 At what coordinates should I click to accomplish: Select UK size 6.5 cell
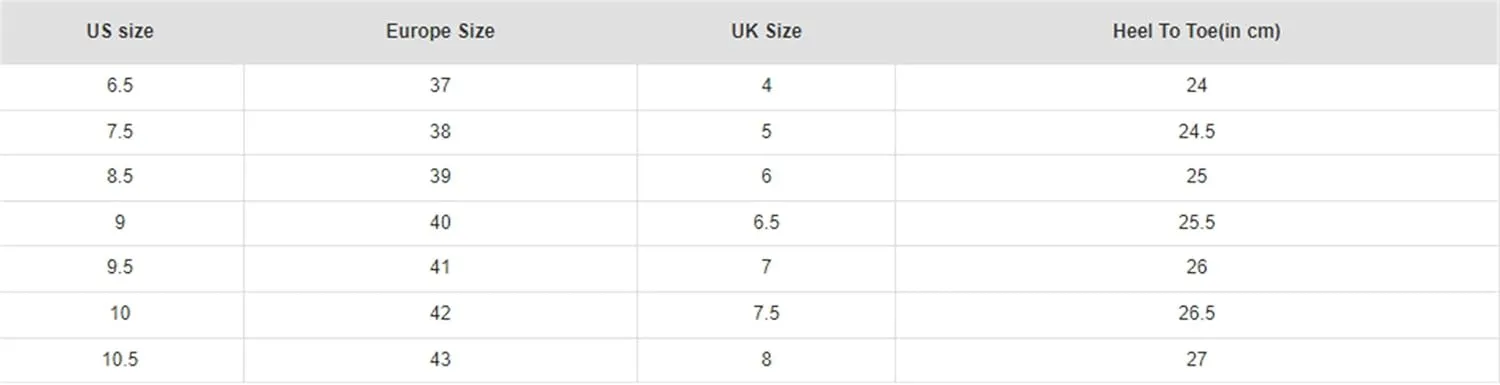pos(766,223)
